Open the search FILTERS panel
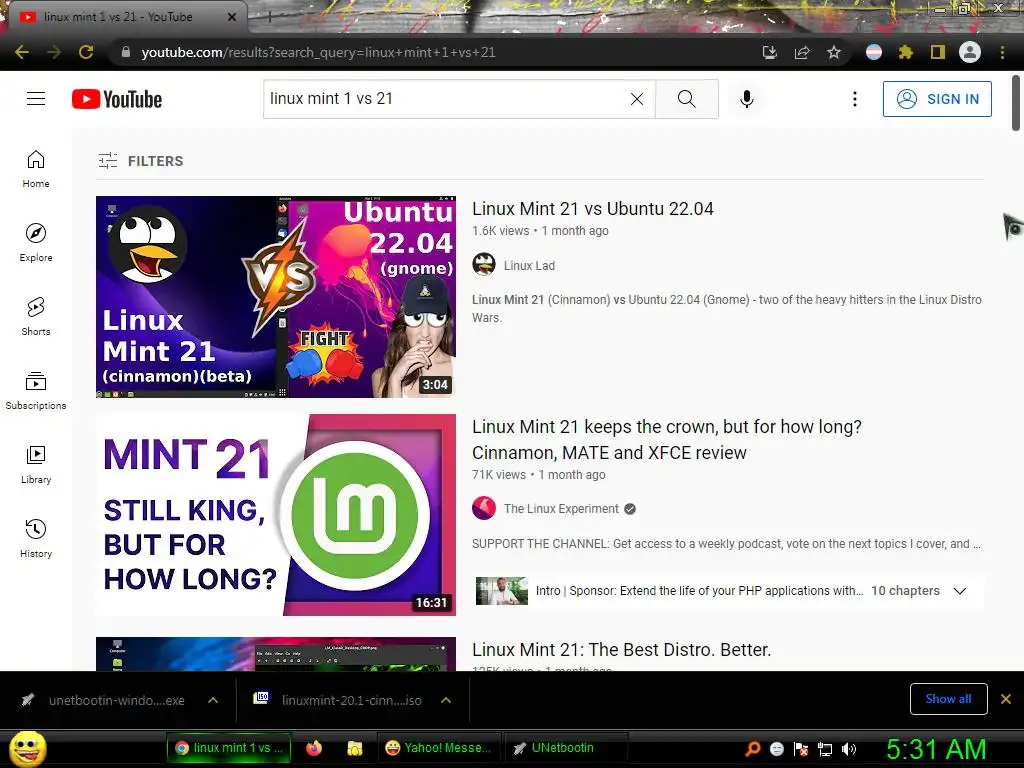 140,161
